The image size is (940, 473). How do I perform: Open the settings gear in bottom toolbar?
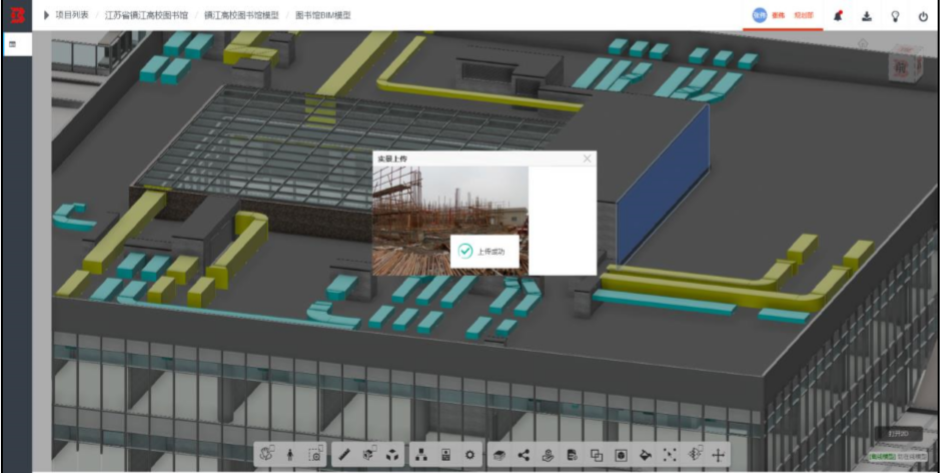click(x=469, y=455)
